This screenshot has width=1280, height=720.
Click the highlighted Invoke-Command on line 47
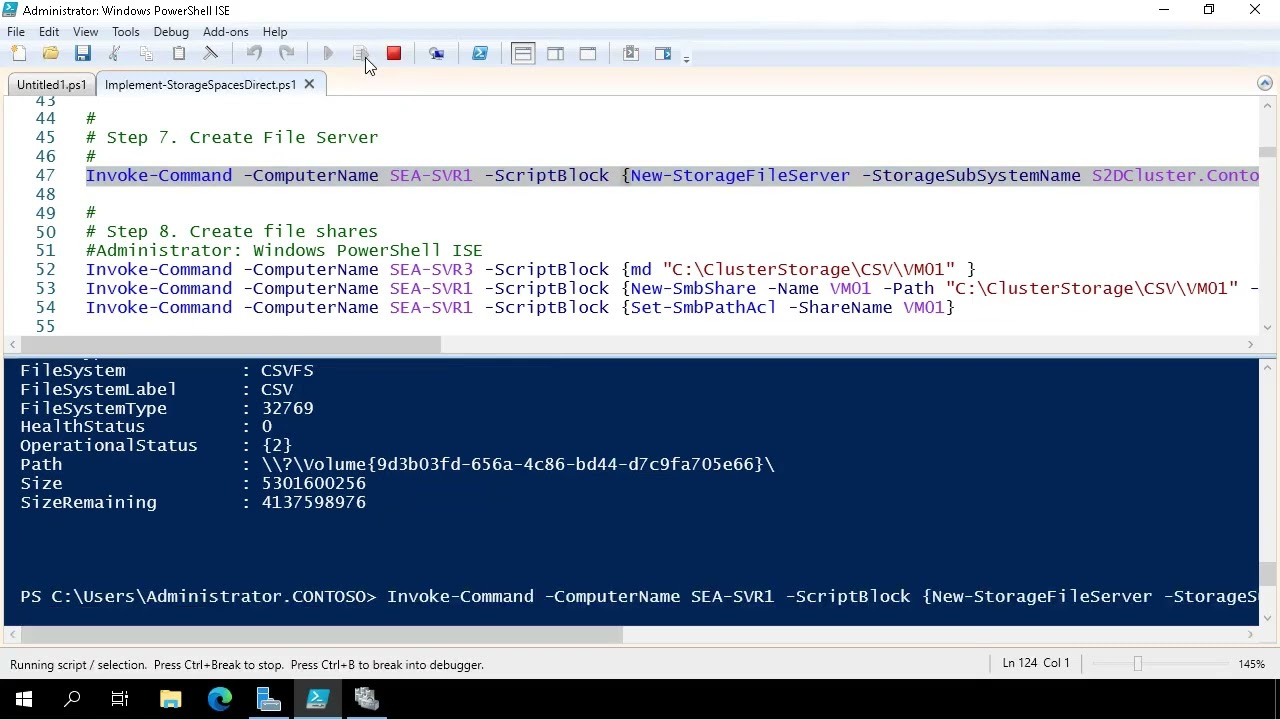point(159,176)
